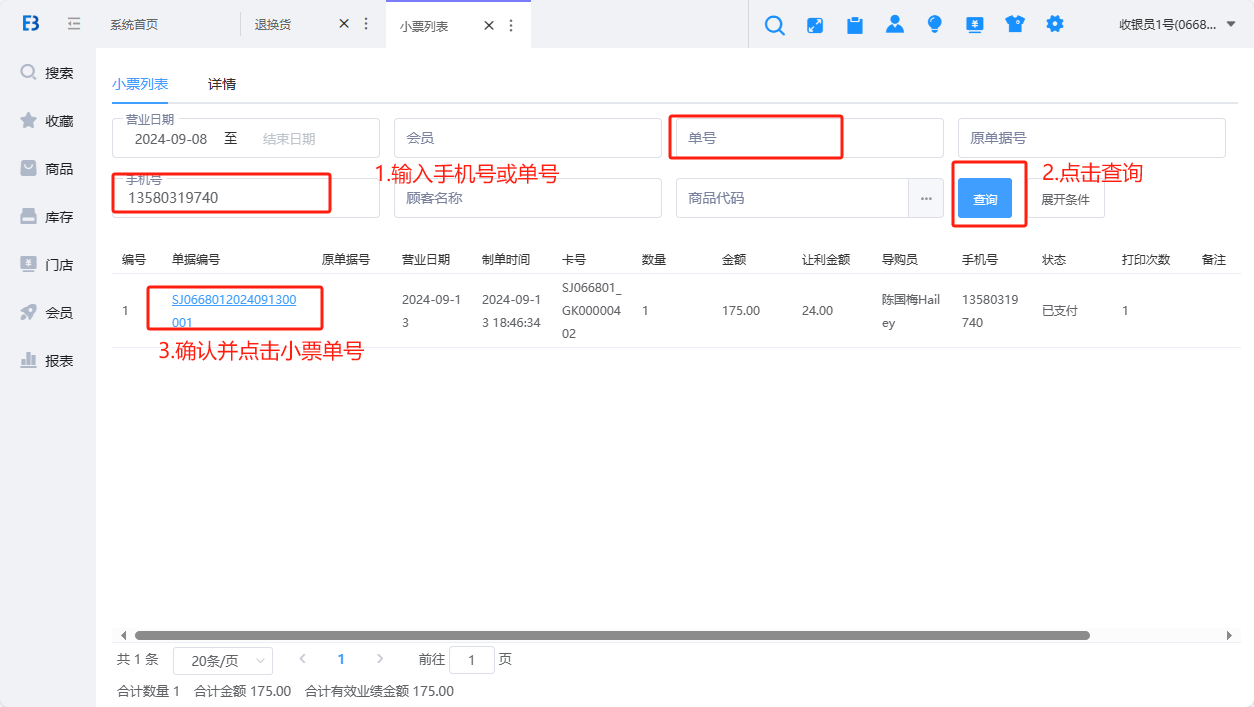Go to the next page arrow
The height and width of the screenshot is (707, 1254).
pos(380,659)
